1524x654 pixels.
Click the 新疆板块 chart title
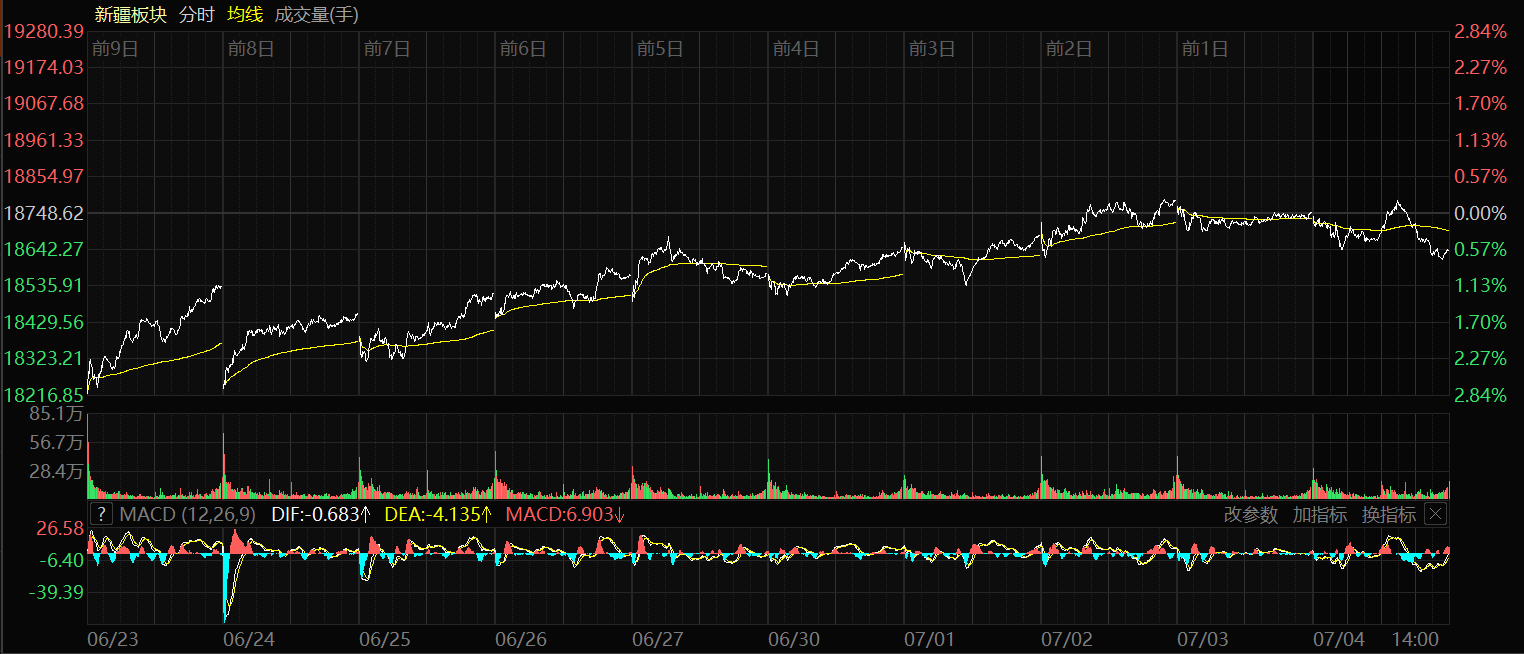point(131,14)
